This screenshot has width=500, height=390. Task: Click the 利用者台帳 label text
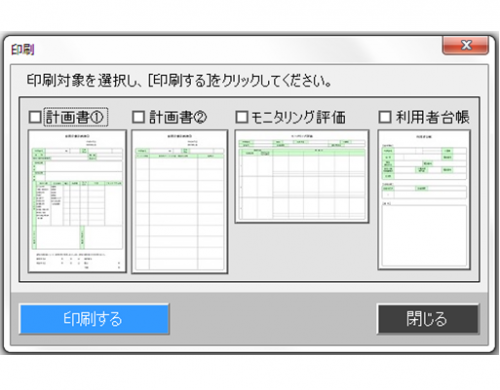(x=433, y=117)
